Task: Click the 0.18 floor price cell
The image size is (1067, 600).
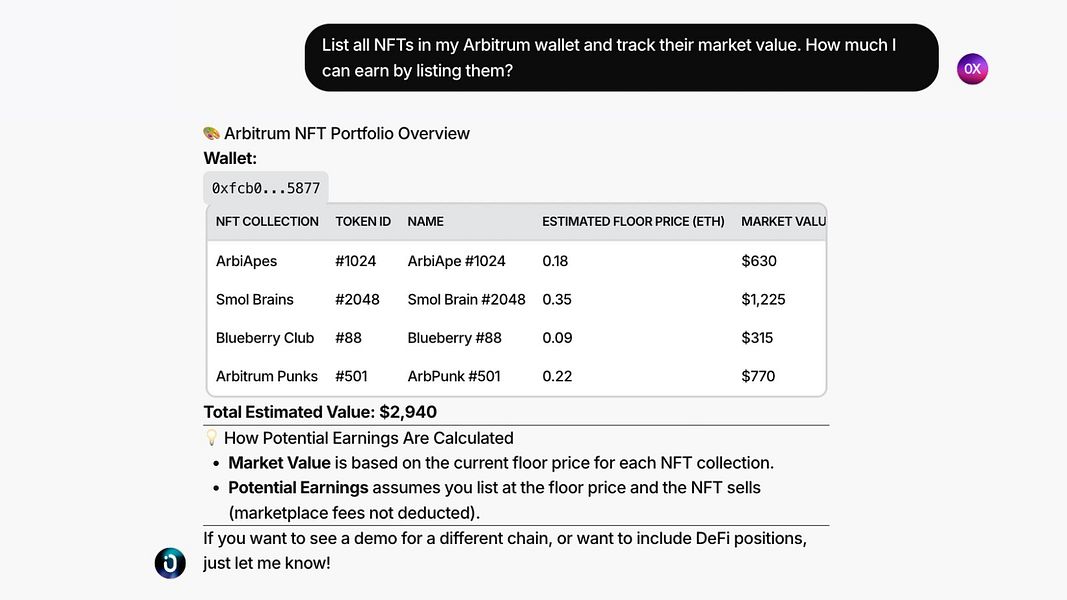Action: point(555,261)
